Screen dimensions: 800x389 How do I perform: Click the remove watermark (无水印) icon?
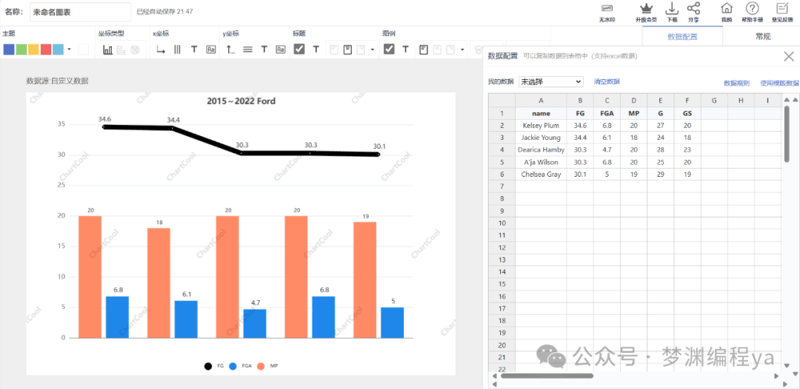point(607,9)
